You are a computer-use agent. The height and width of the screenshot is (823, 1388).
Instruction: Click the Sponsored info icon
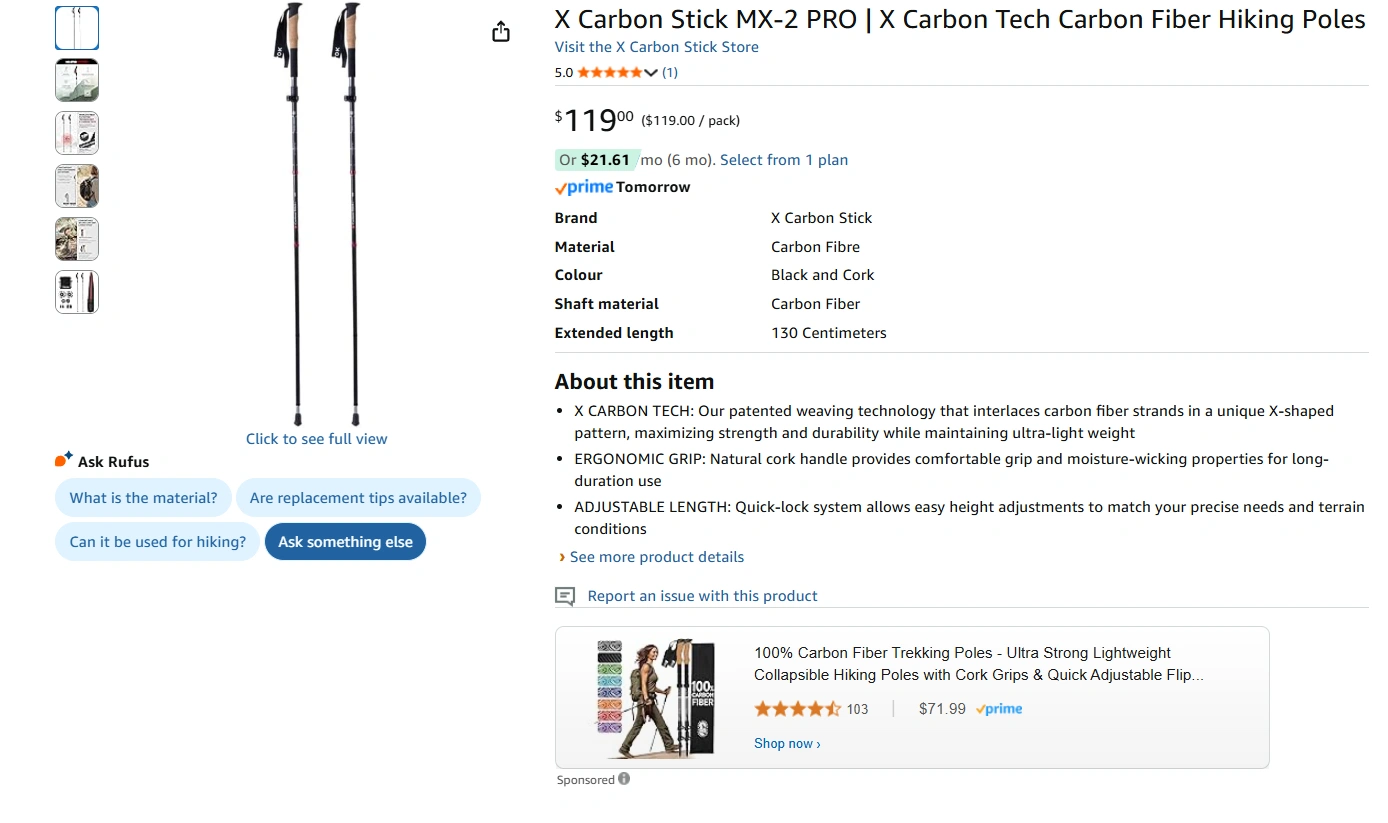[x=624, y=779]
